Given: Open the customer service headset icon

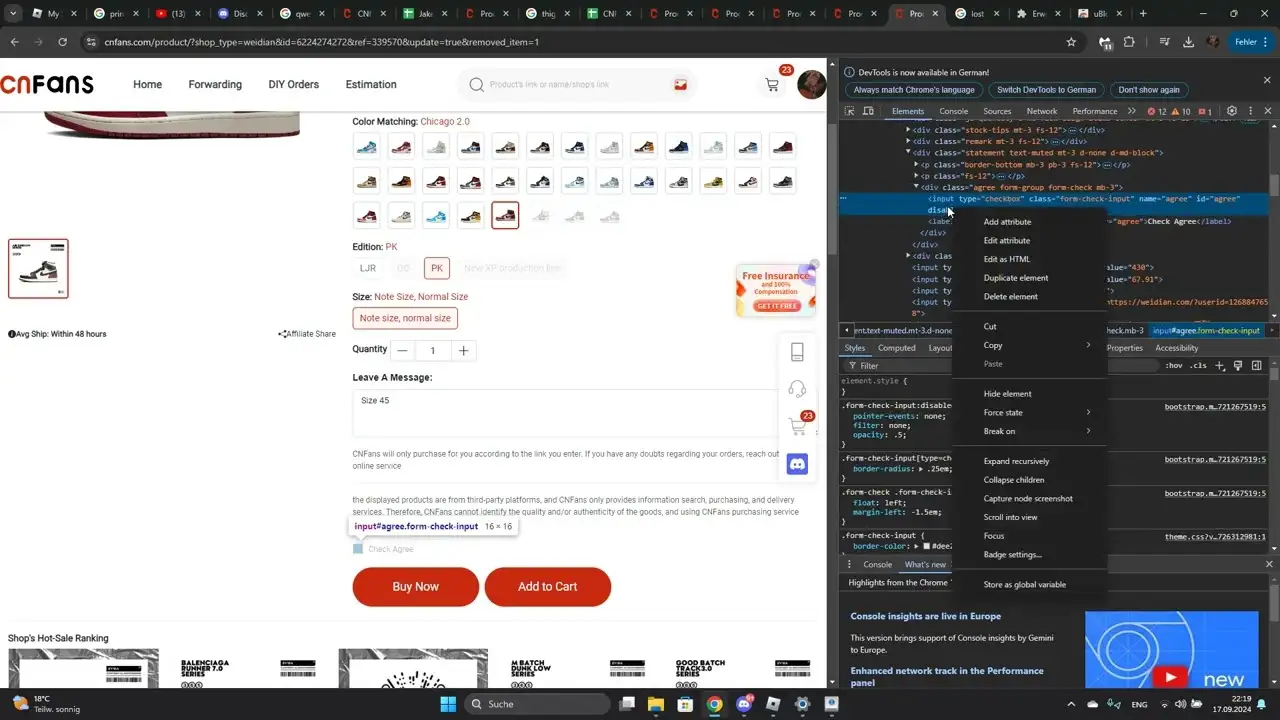Looking at the screenshot, I should [x=797, y=389].
